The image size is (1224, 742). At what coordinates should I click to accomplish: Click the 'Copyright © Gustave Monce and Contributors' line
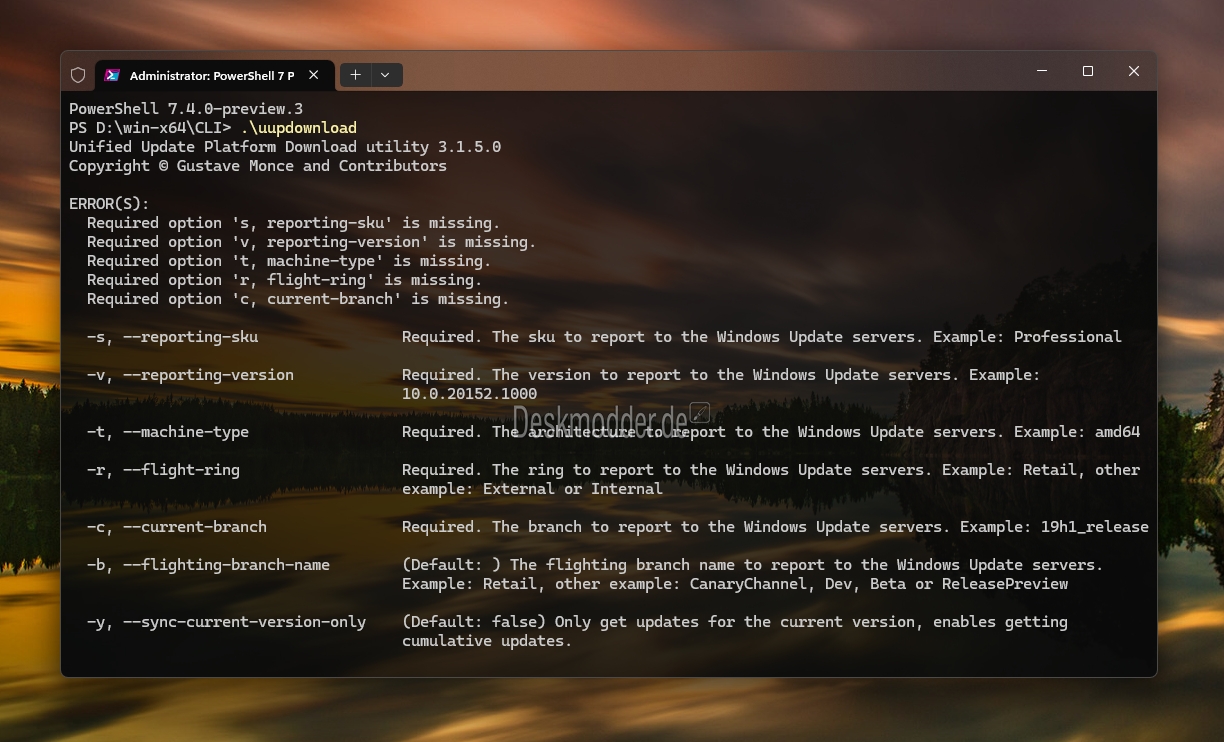click(x=258, y=166)
